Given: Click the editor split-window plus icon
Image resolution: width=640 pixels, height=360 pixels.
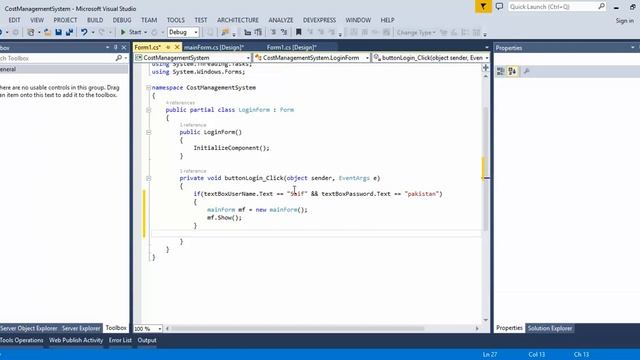Looking at the screenshot, I should [485, 68].
